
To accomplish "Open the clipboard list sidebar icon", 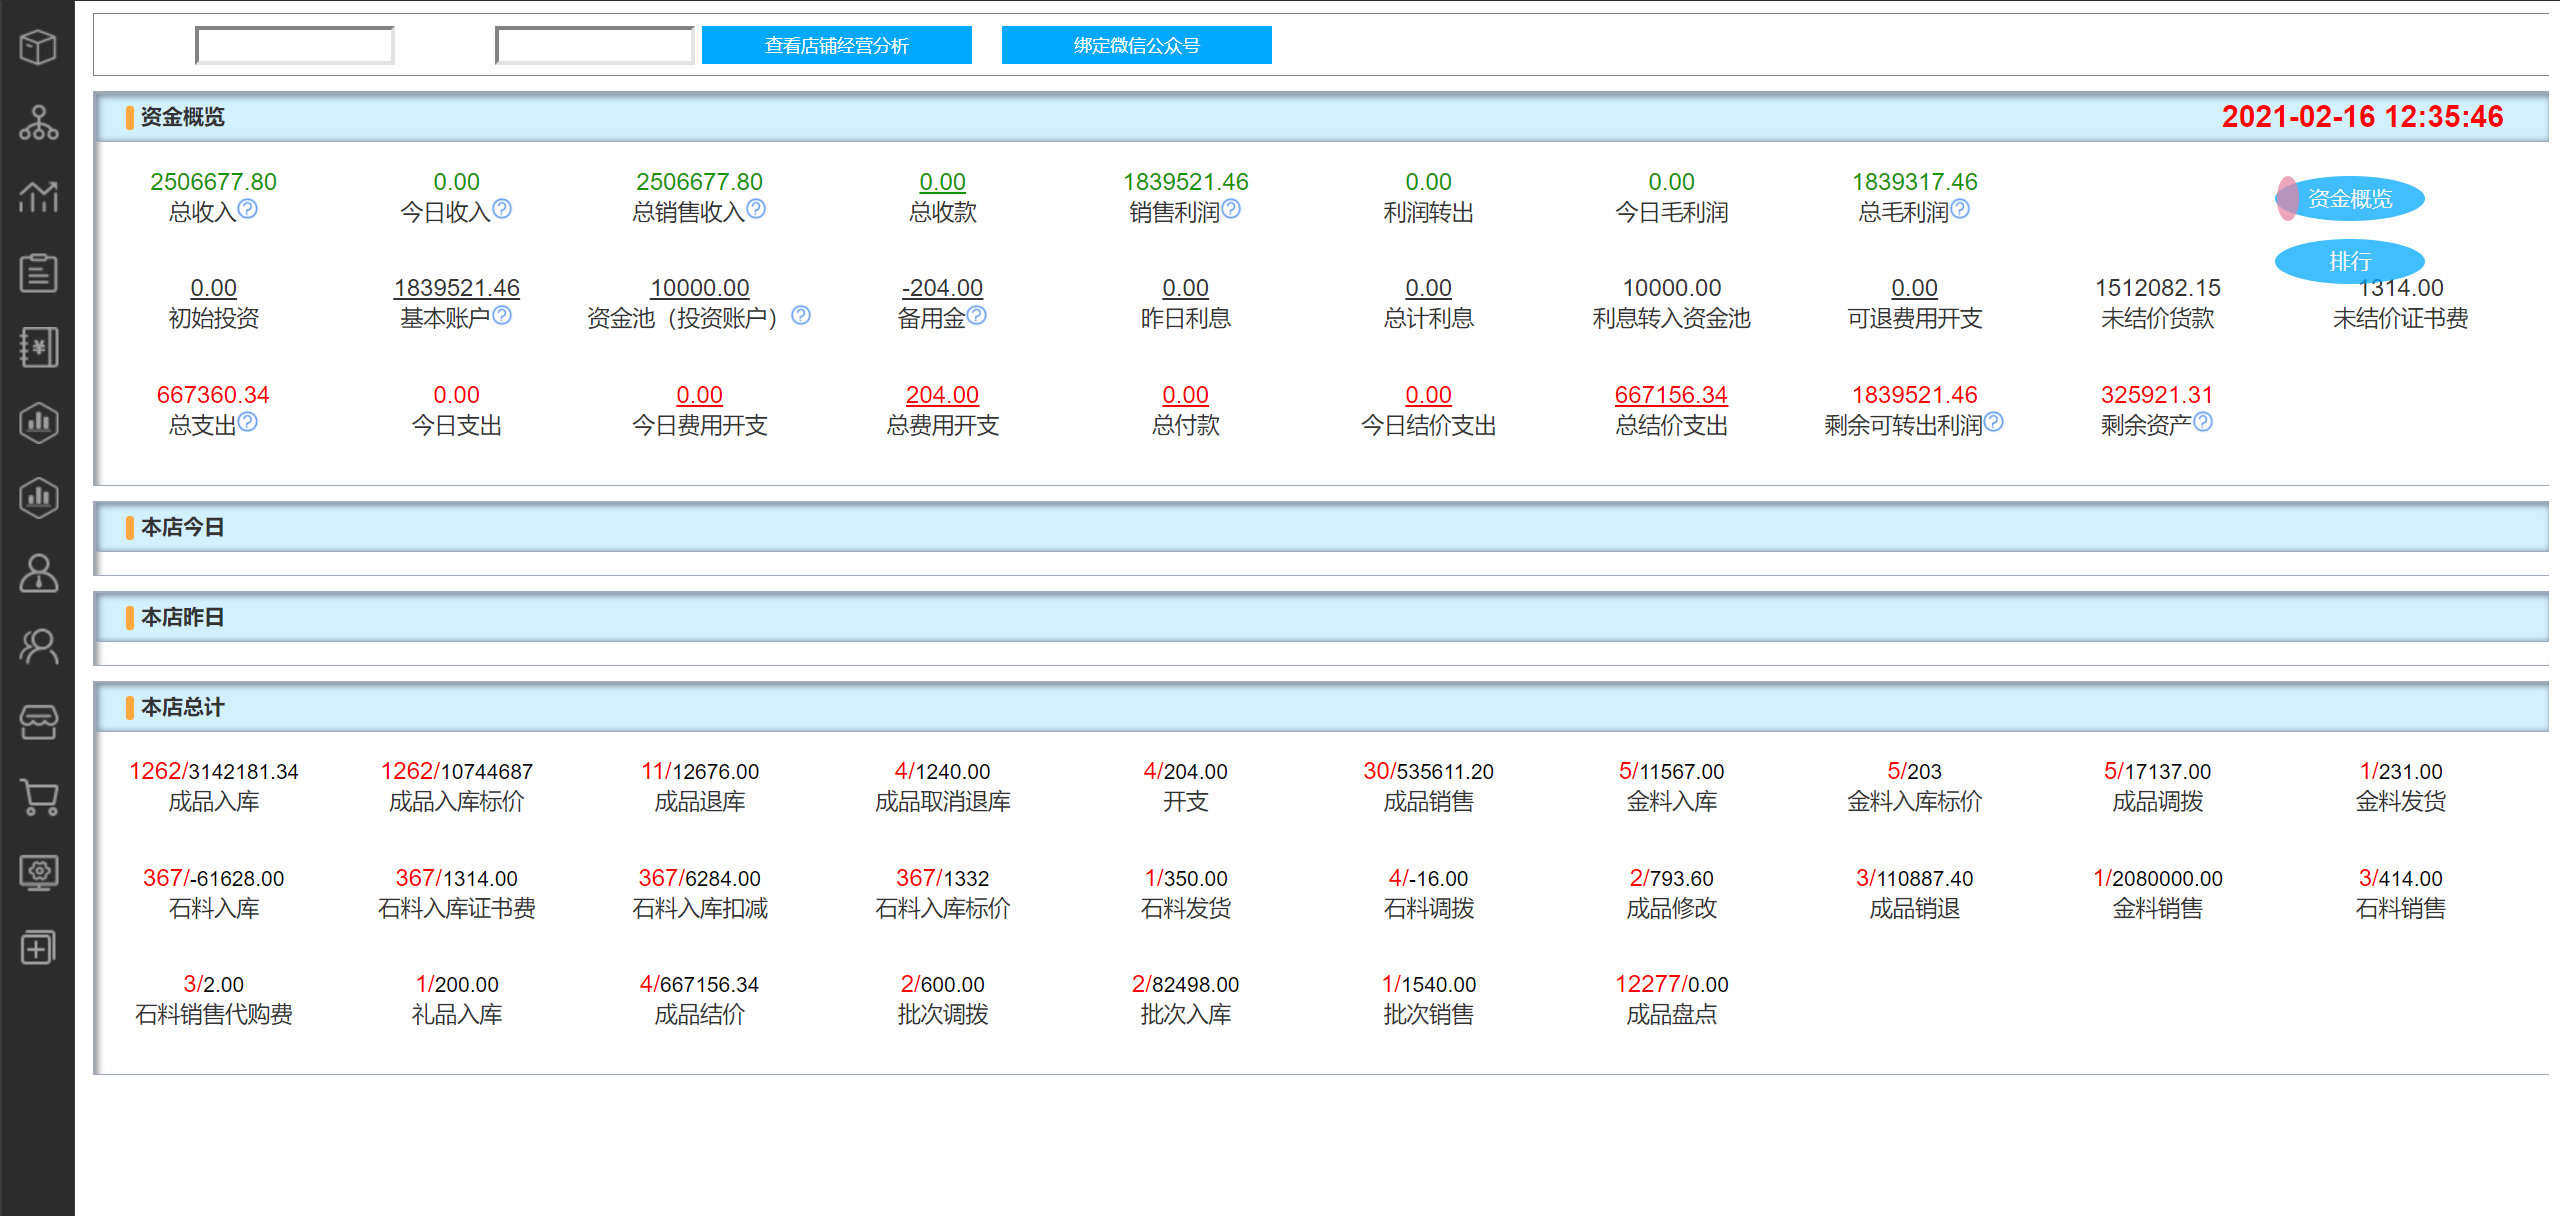I will coord(38,272).
